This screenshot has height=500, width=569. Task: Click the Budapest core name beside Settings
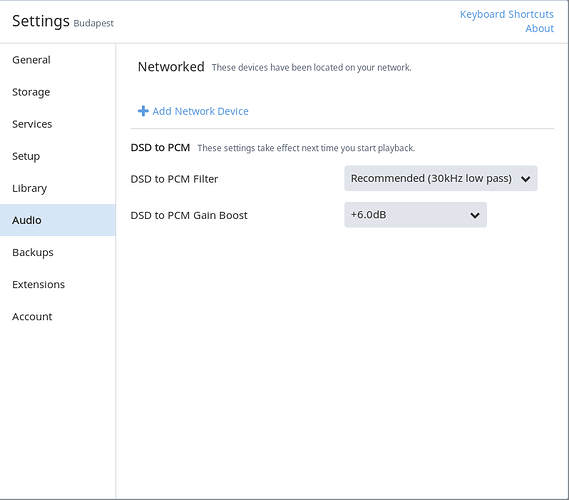(94, 23)
